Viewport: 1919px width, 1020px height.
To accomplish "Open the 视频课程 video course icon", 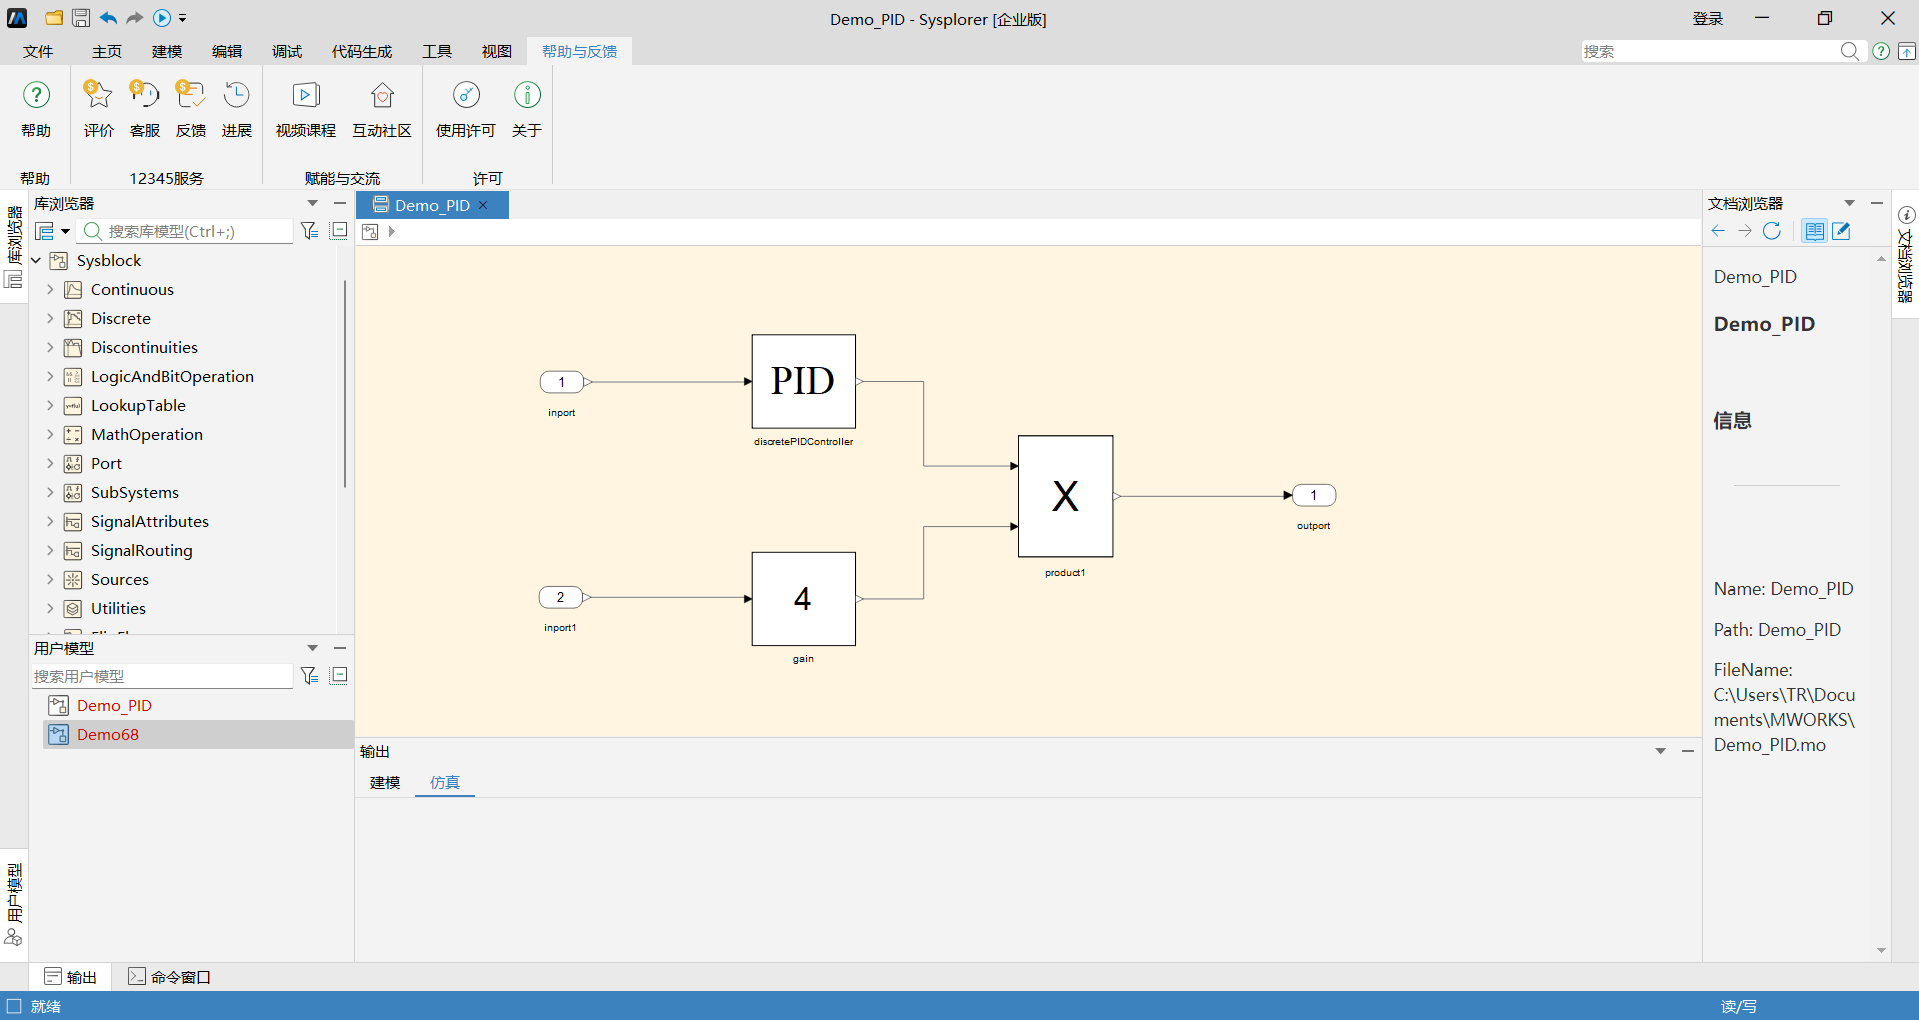I will (305, 95).
